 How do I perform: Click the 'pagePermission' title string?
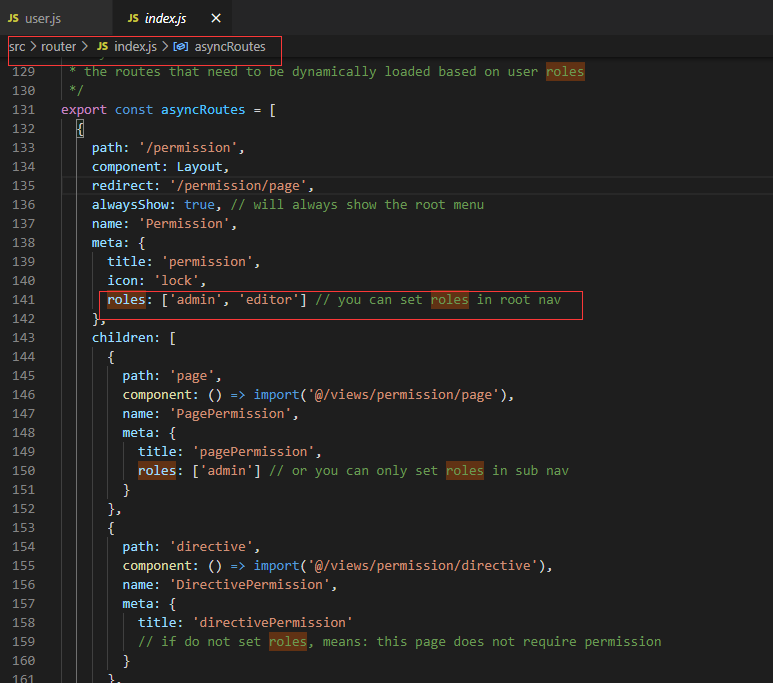tap(253, 452)
